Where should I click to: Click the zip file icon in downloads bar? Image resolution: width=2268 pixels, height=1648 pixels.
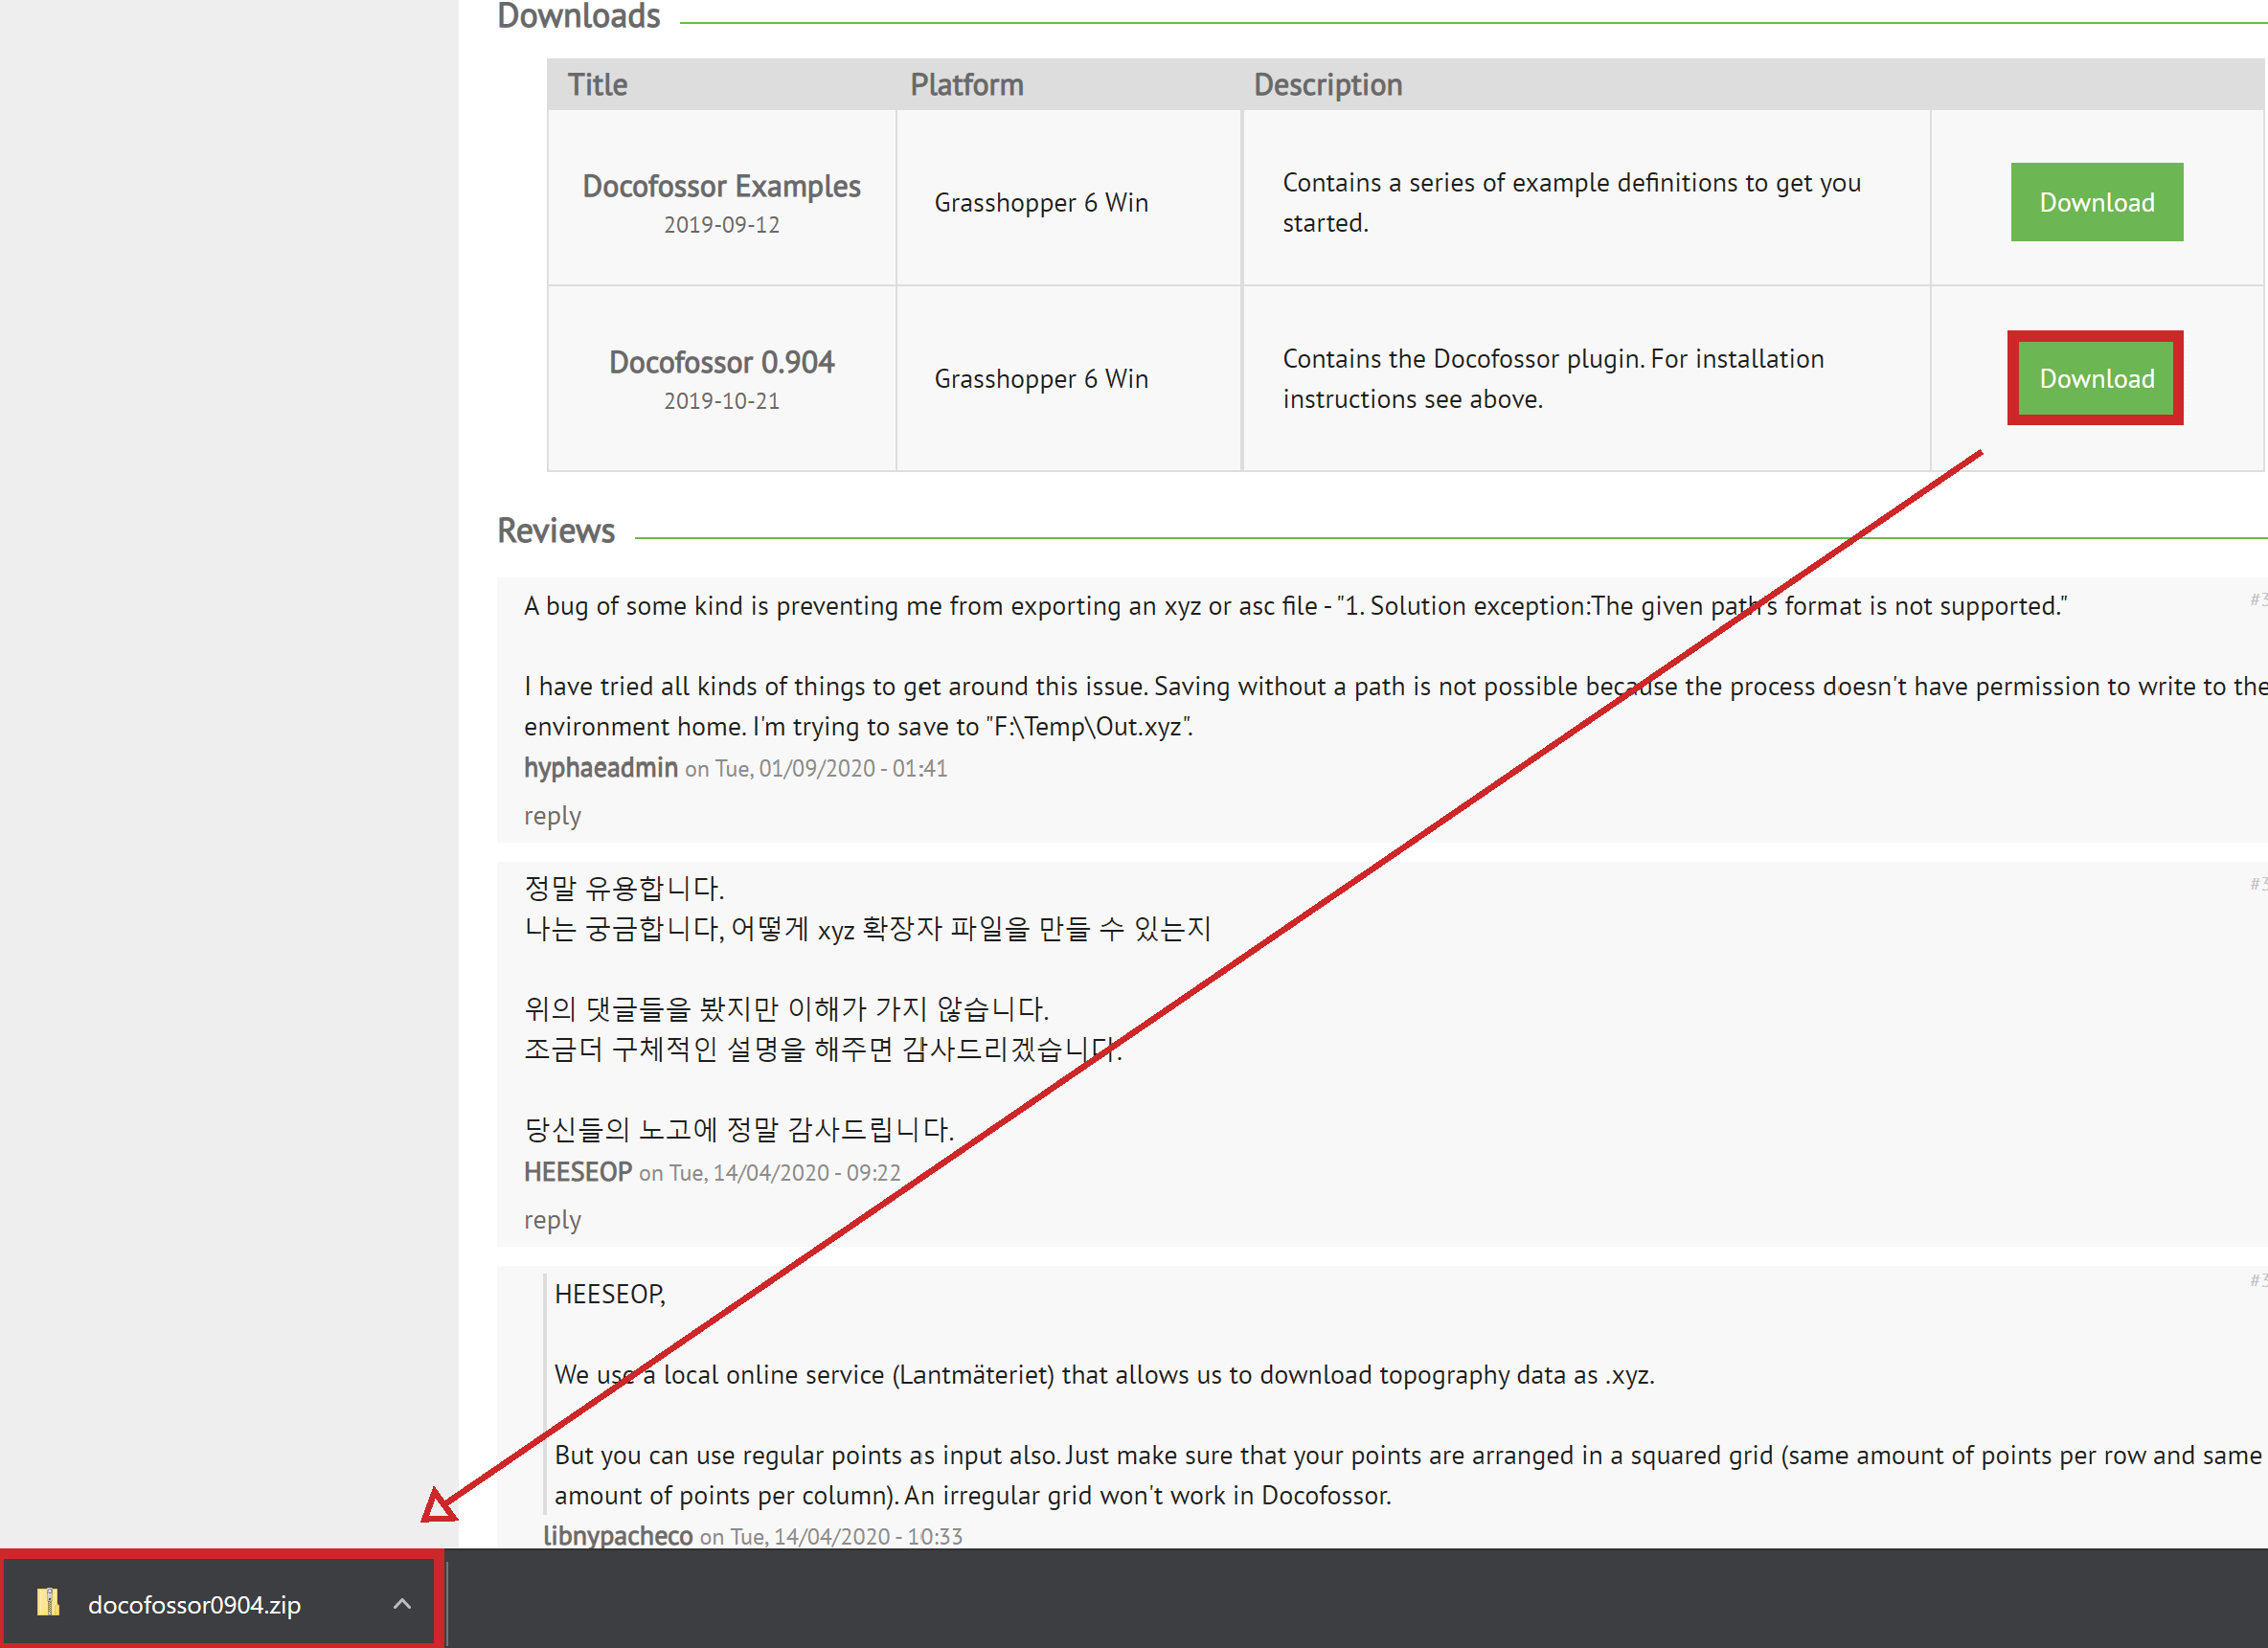pos(48,1602)
